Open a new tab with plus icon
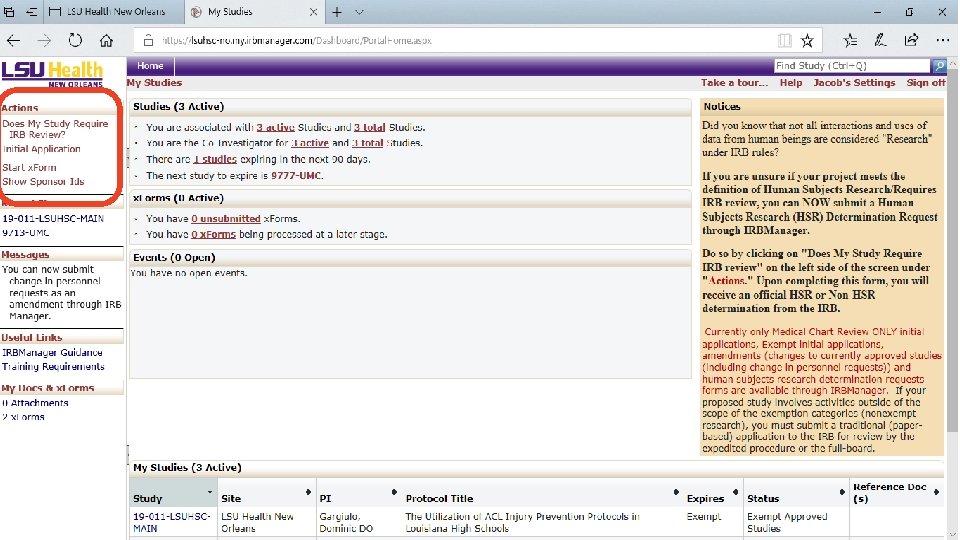960x540 pixels. click(337, 12)
